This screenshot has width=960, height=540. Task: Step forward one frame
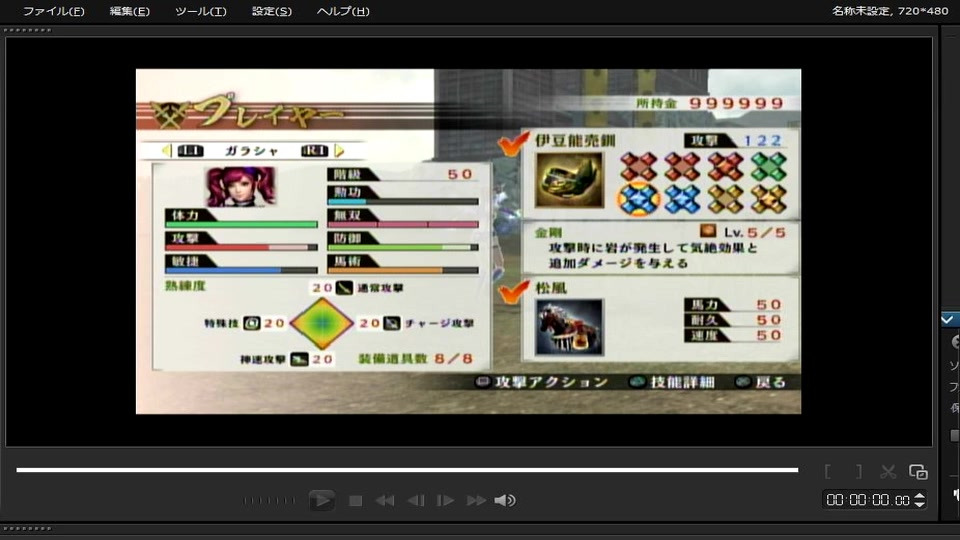point(445,501)
